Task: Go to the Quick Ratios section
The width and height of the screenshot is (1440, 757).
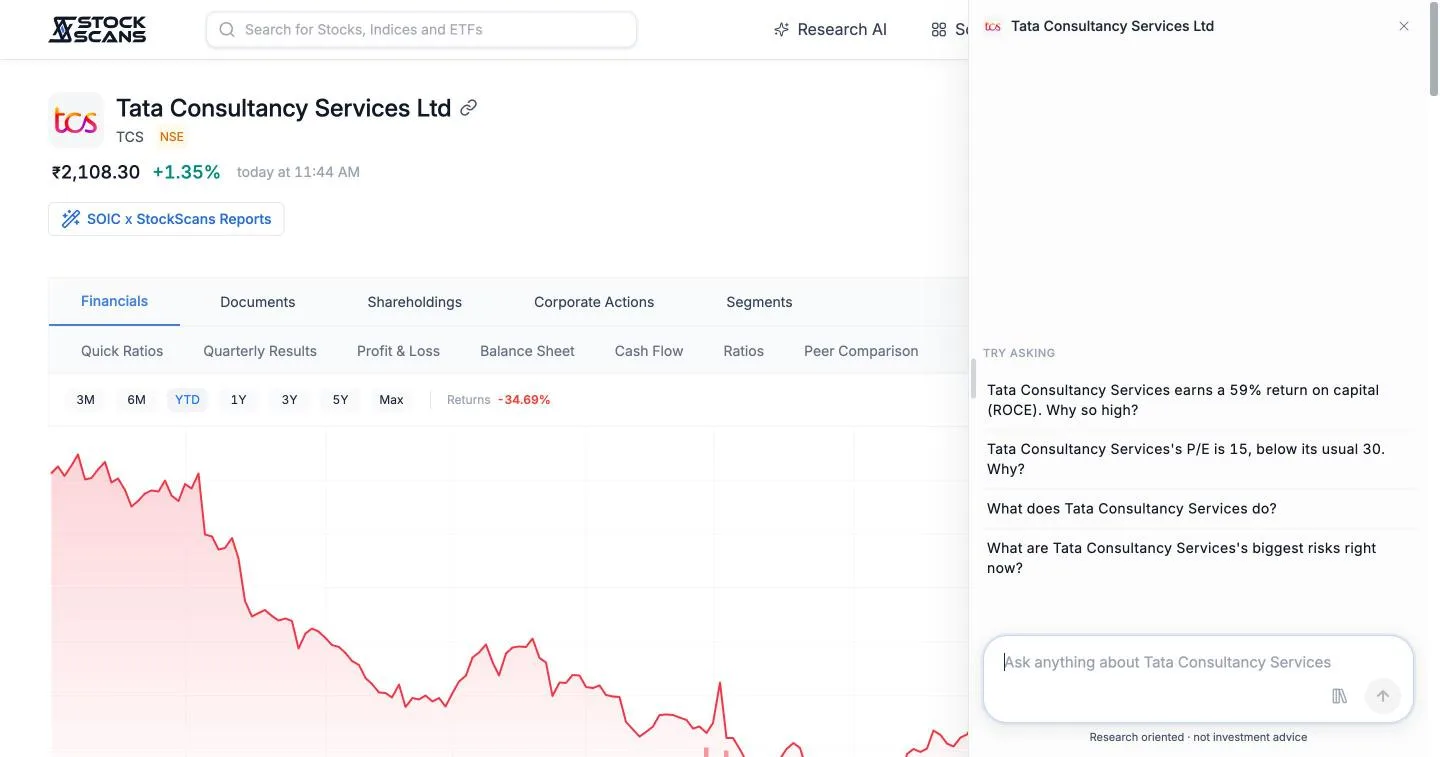Action: point(122,351)
